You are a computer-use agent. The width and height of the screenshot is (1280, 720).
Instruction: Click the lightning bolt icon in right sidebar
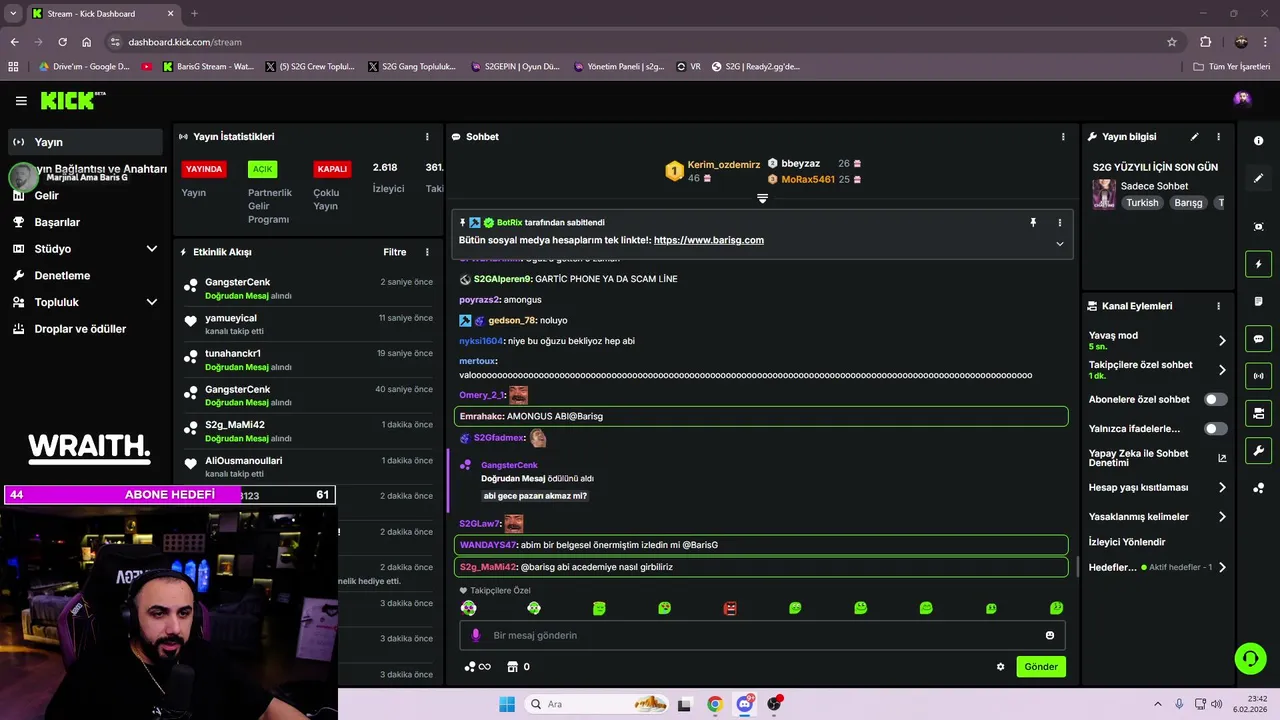(1258, 264)
